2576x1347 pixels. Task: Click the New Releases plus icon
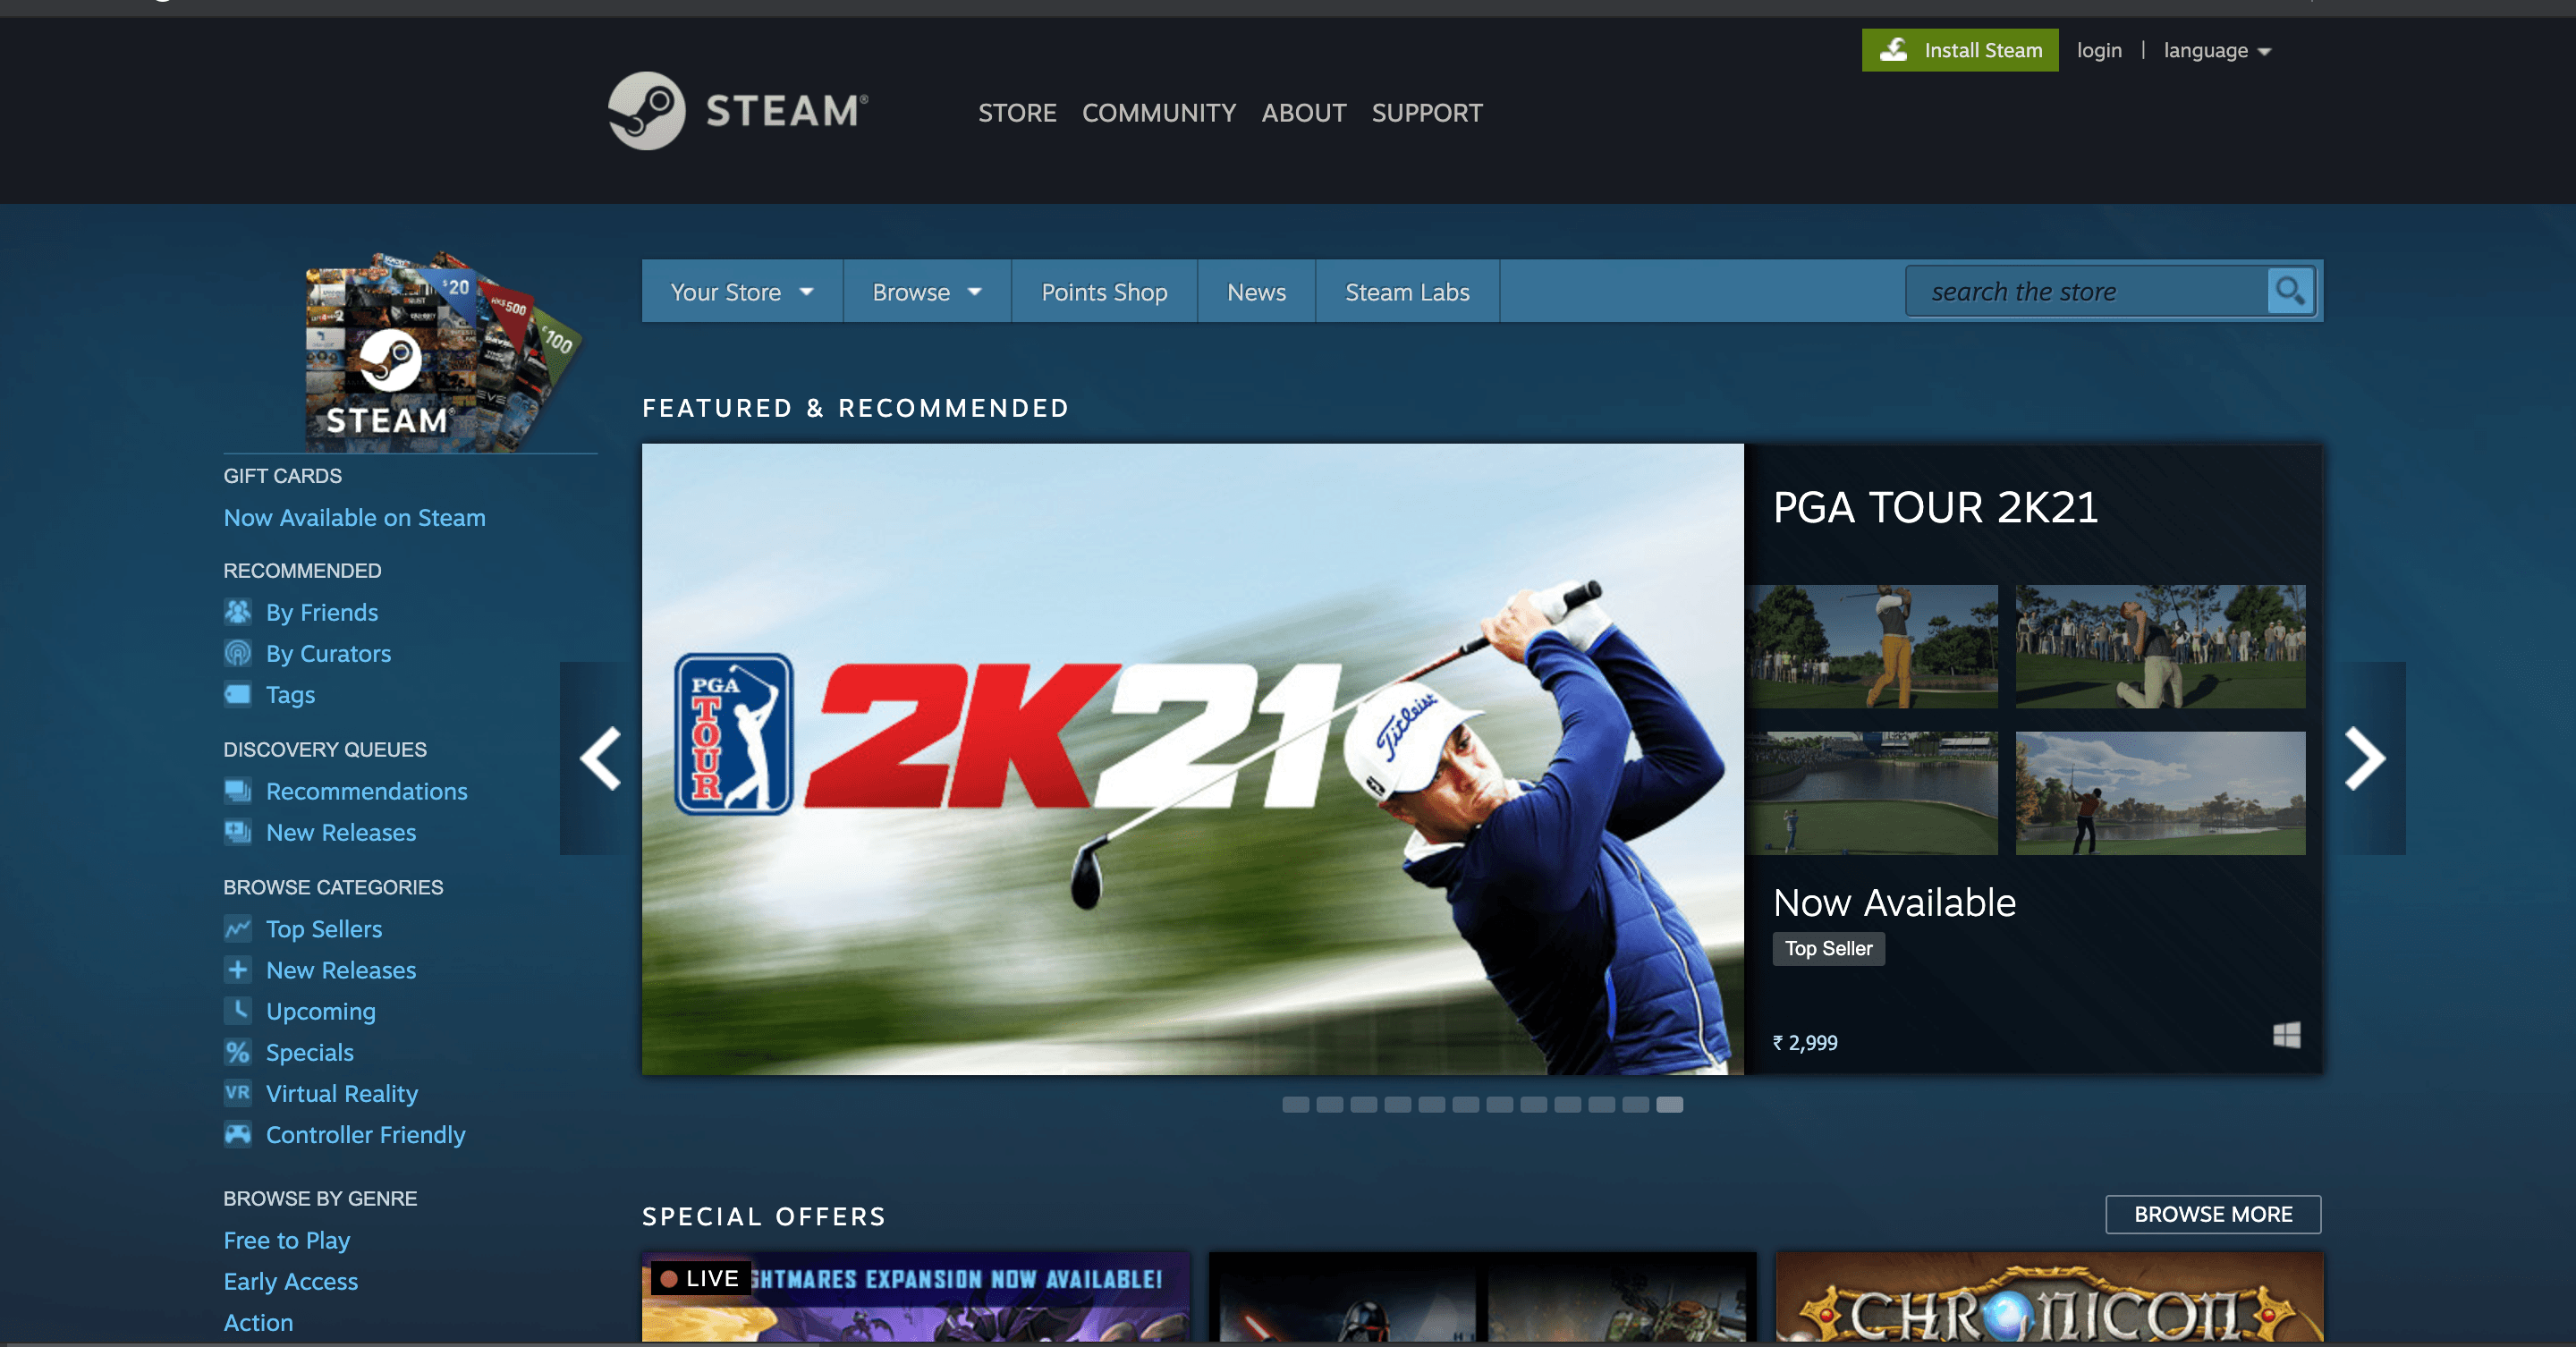(239, 969)
